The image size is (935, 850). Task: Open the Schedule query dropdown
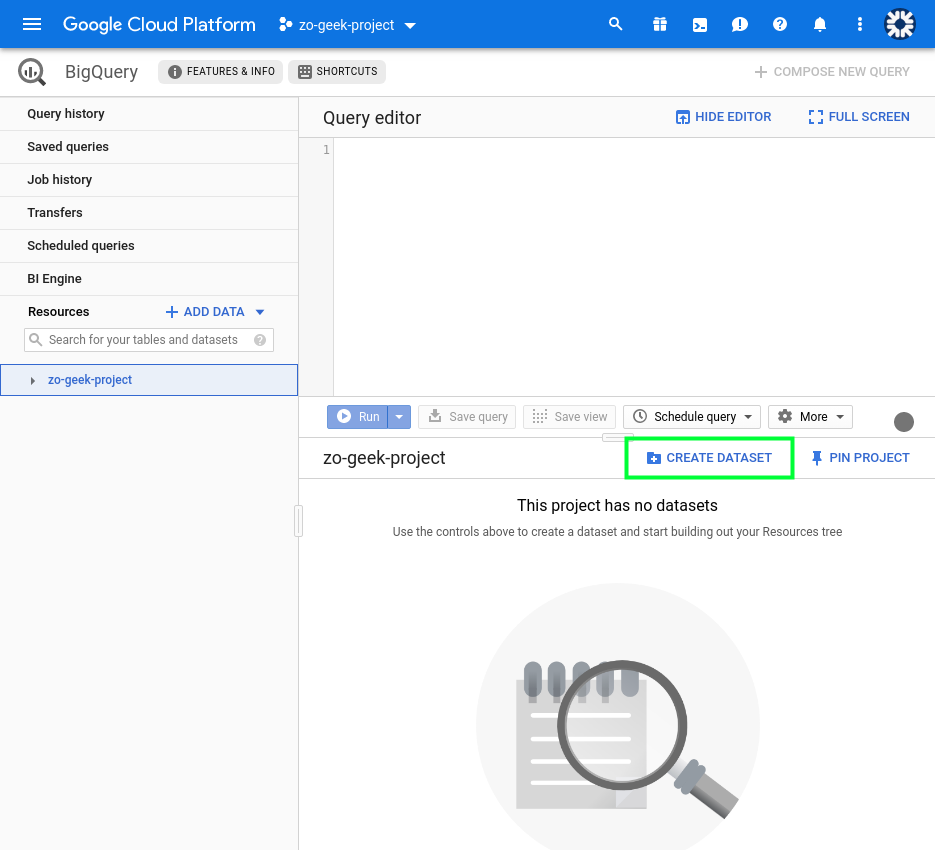[x=692, y=417]
